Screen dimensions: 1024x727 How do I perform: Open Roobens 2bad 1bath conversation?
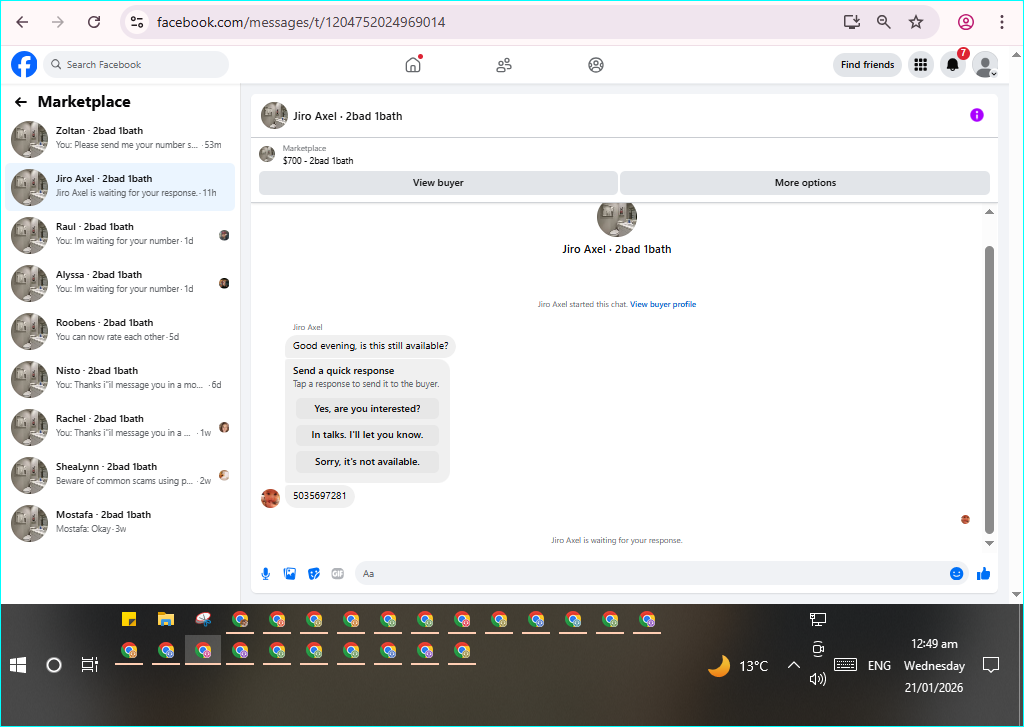[120, 331]
